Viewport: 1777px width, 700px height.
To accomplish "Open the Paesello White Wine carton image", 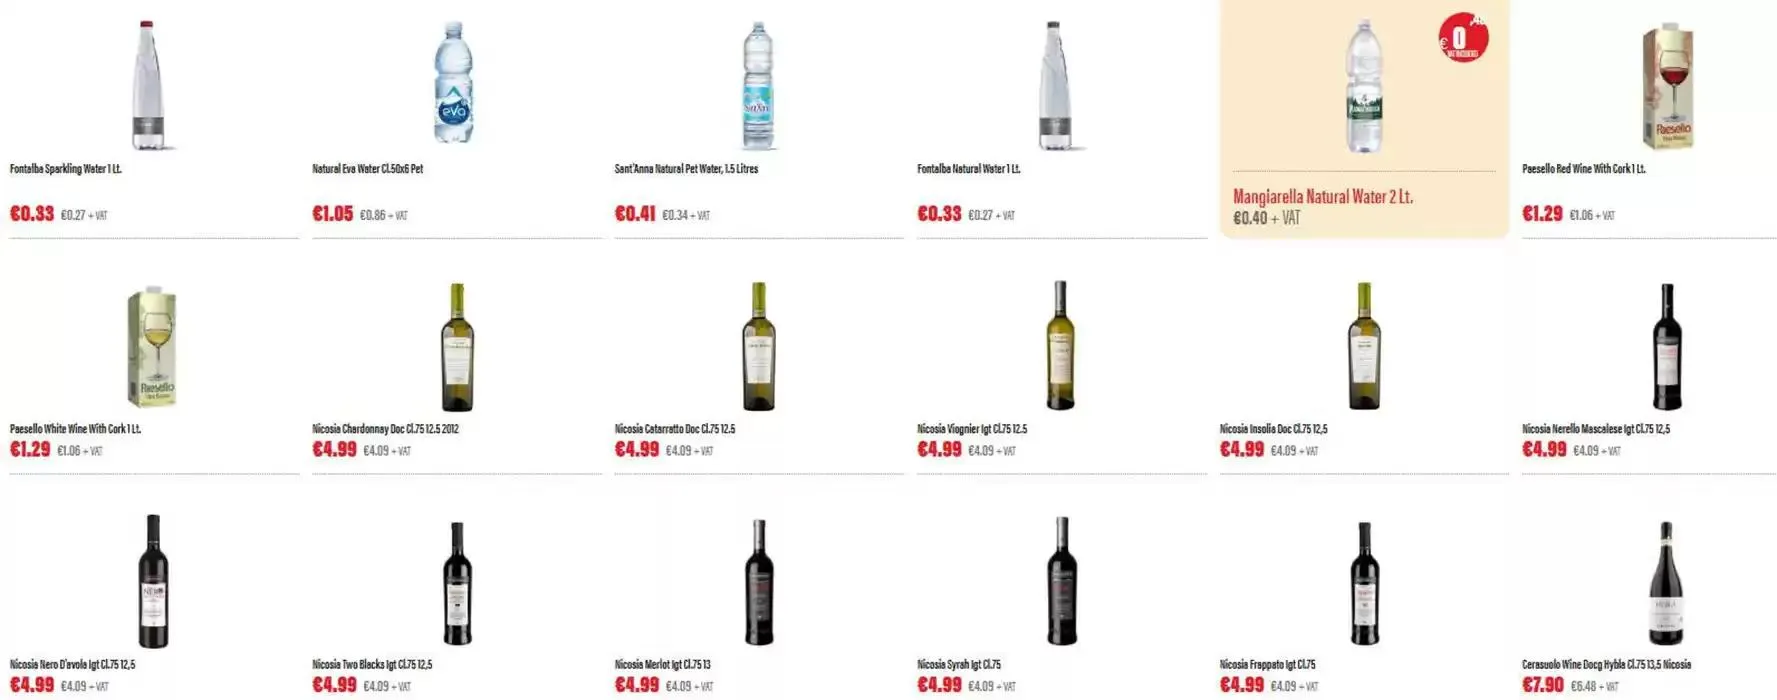I will [x=152, y=346].
